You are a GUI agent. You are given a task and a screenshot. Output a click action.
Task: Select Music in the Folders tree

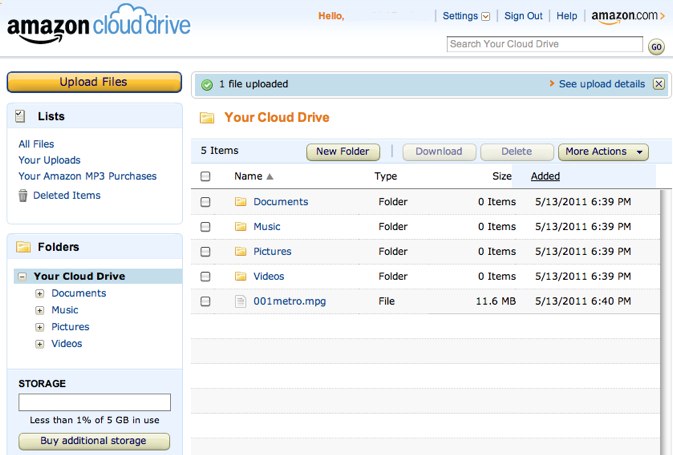[65, 310]
